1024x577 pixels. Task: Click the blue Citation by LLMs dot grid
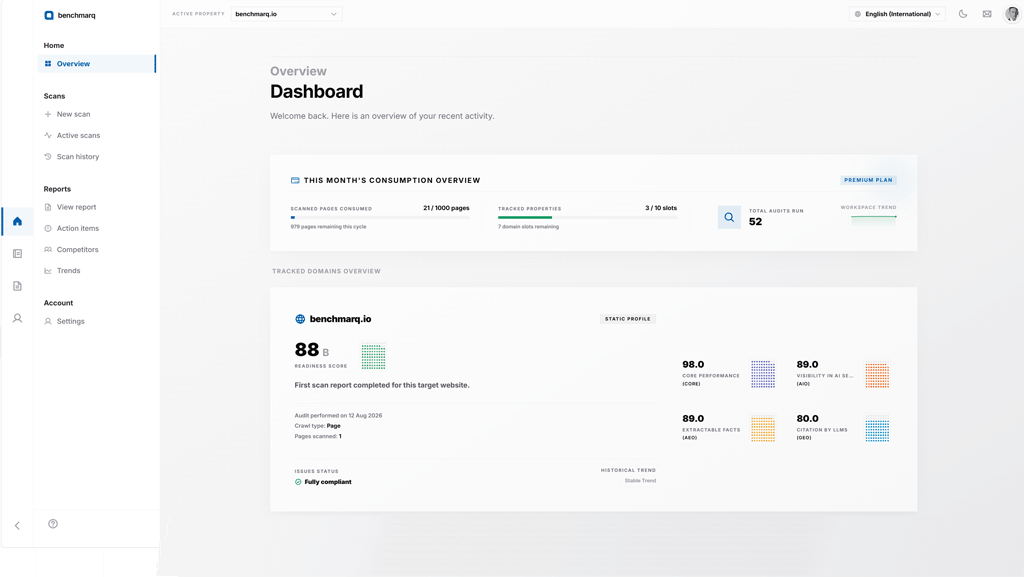coord(877,429)
